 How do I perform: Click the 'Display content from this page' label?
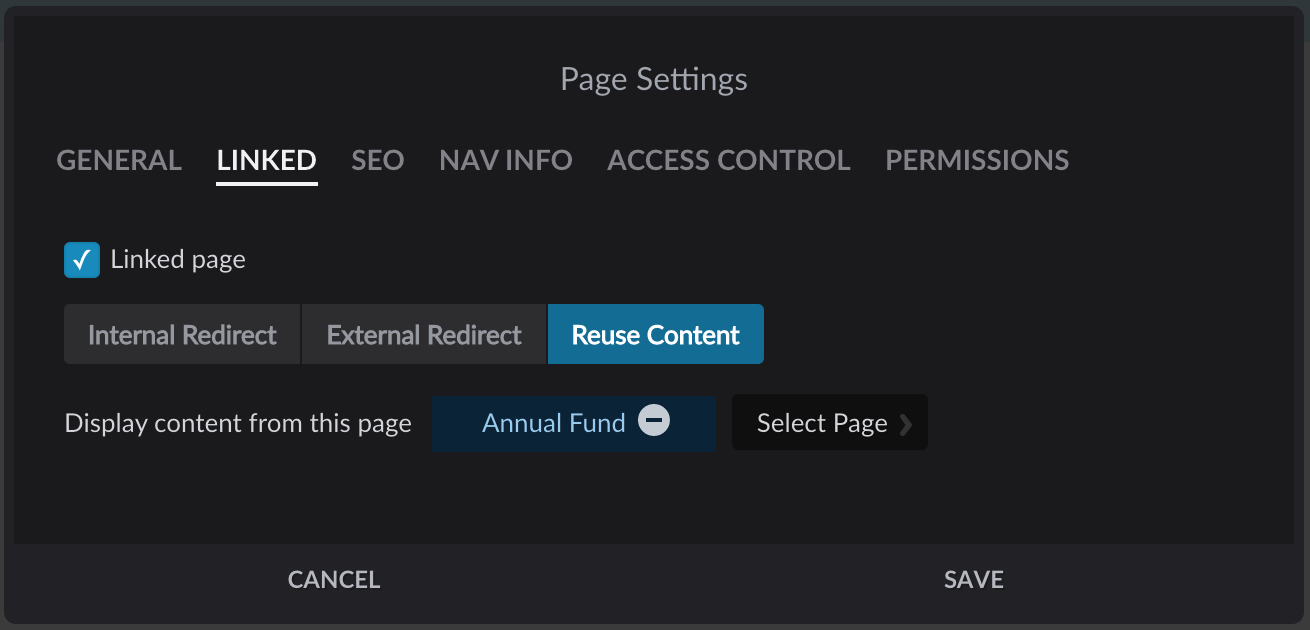point(238,423)
